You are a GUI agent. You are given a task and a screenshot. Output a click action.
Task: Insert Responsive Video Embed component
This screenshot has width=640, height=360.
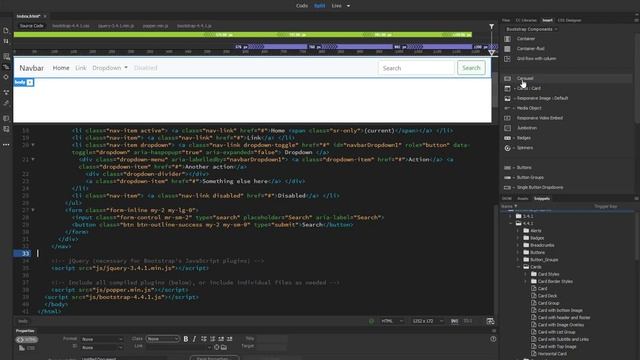[540, 118]
